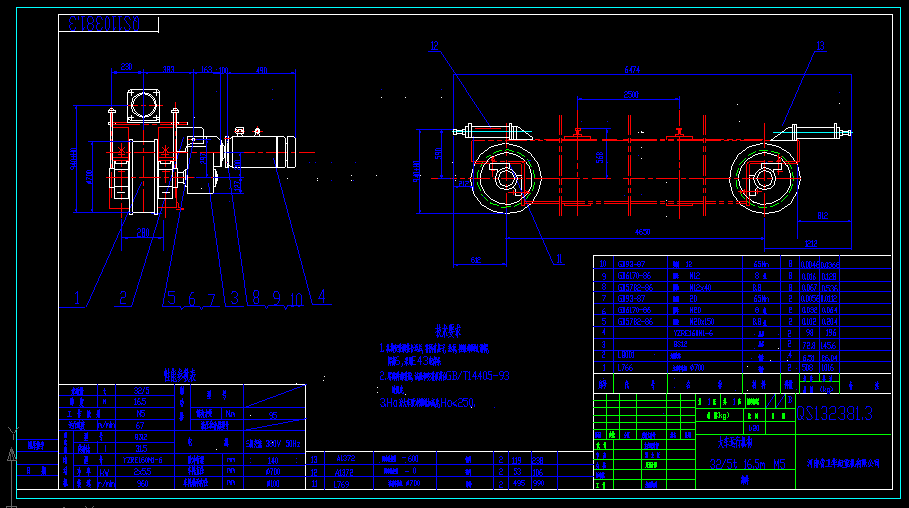This screenshot has width=909, height=508.
Task: Select the 2500 dimension text
Action: (630, 95)
